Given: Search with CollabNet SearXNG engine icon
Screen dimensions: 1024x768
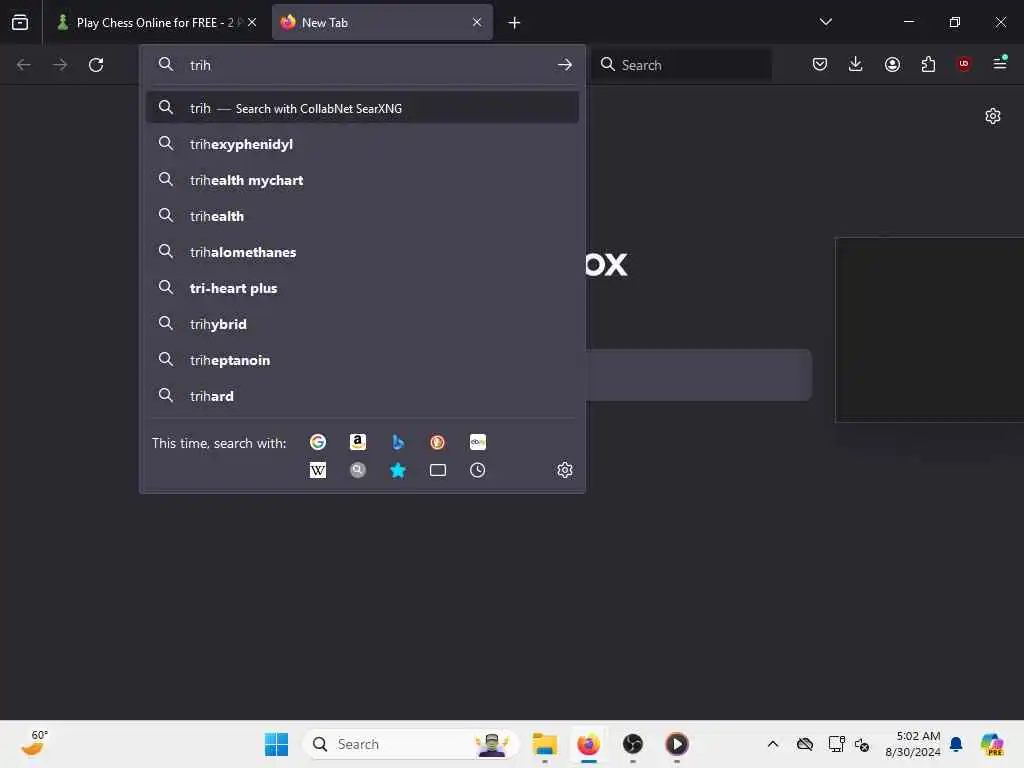Looking at the screenshot, I should 357,470.
